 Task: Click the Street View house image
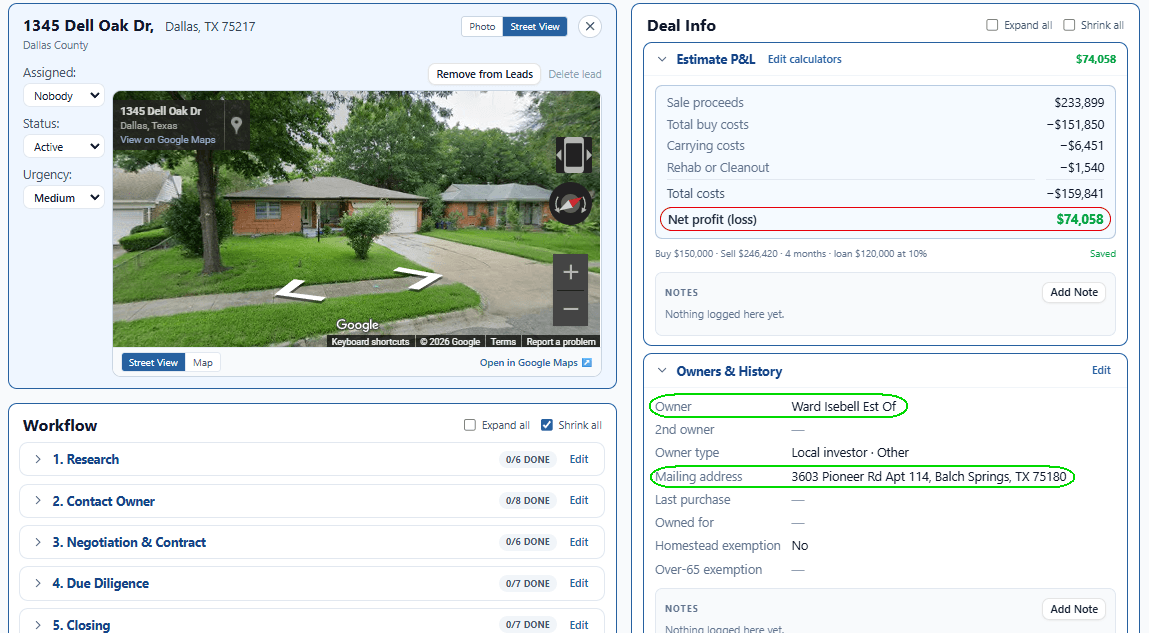(x=356, y=218)
